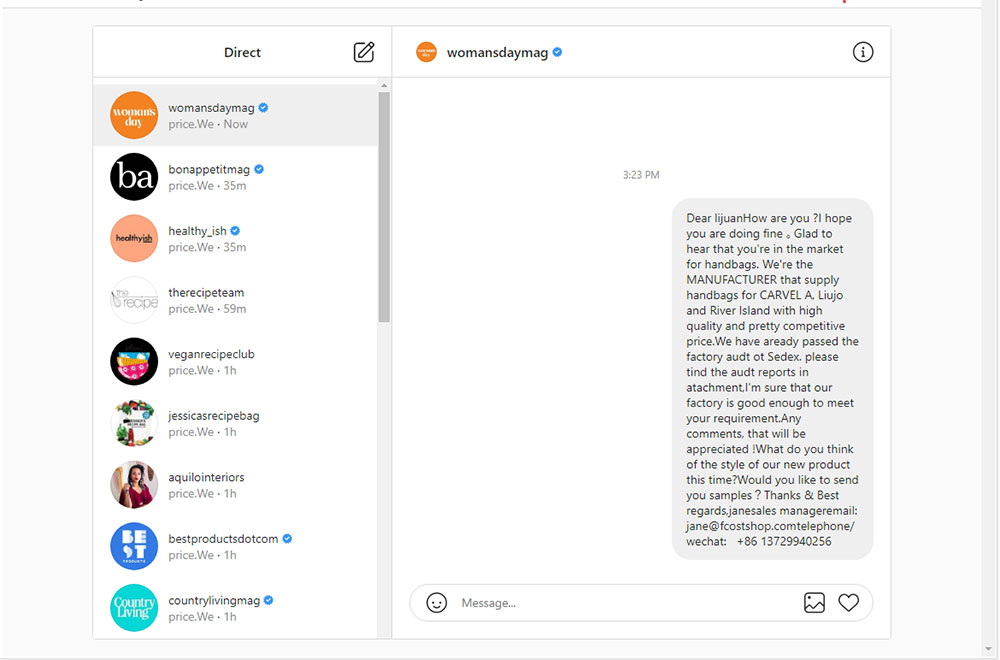Click verified badge next to countrylivingmag
Image resolution: width=1000 pixels, height=660 pixels.
(x=268, y=600)
